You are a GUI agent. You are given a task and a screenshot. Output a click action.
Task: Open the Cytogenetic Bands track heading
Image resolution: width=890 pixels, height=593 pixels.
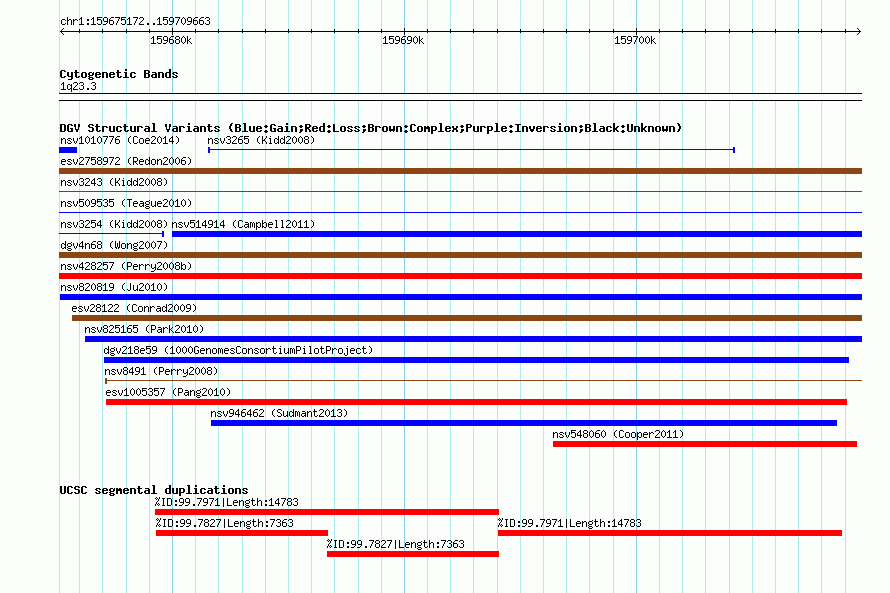(119, 74)
